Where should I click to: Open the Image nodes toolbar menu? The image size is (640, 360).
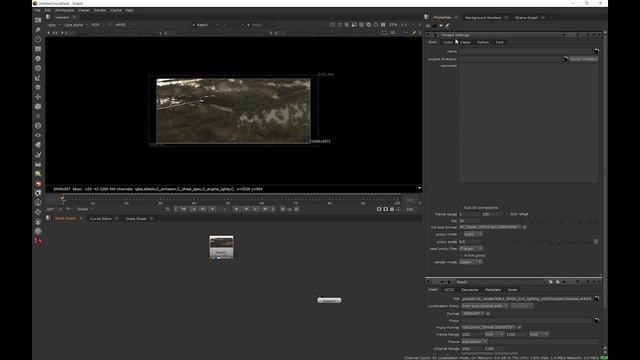pyautogui.click(x=38, y=20)
